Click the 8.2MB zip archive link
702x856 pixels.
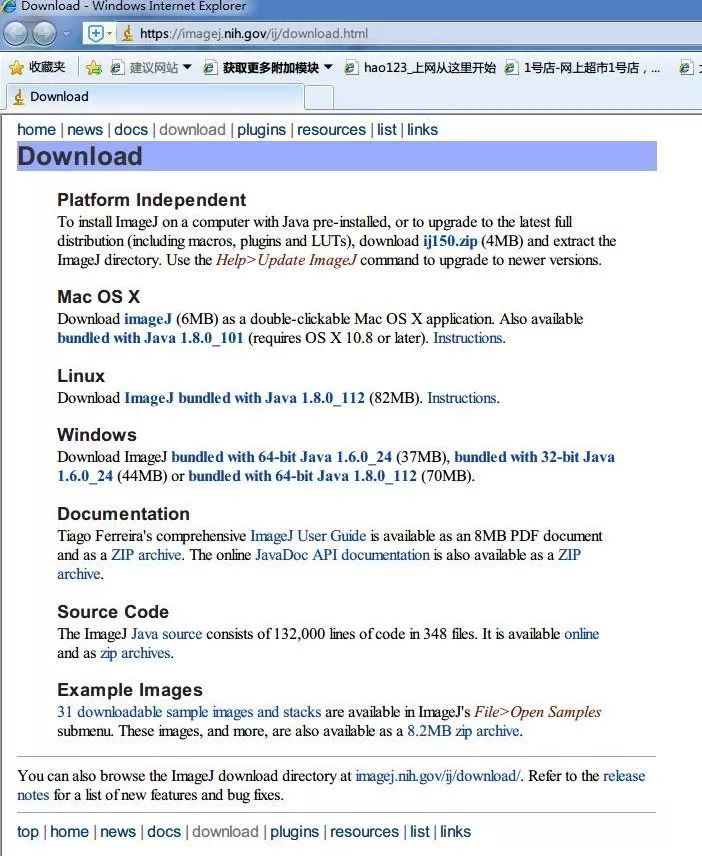[x=463, y=732]
